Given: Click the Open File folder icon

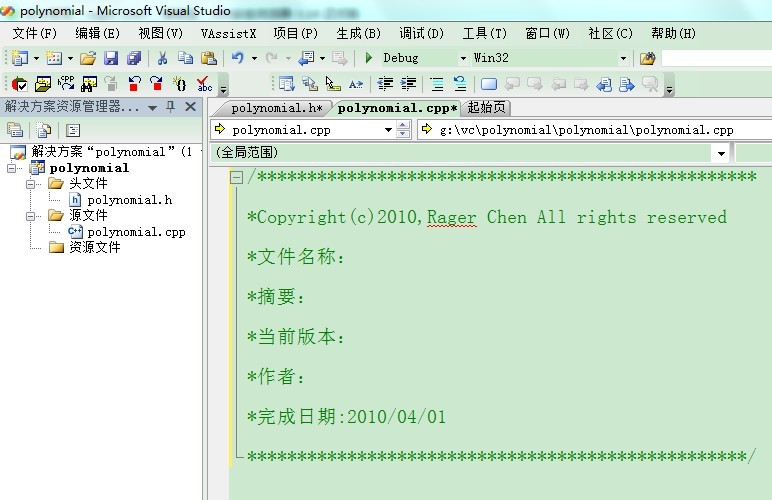Looking at the screenshot, I should [88, 58].
